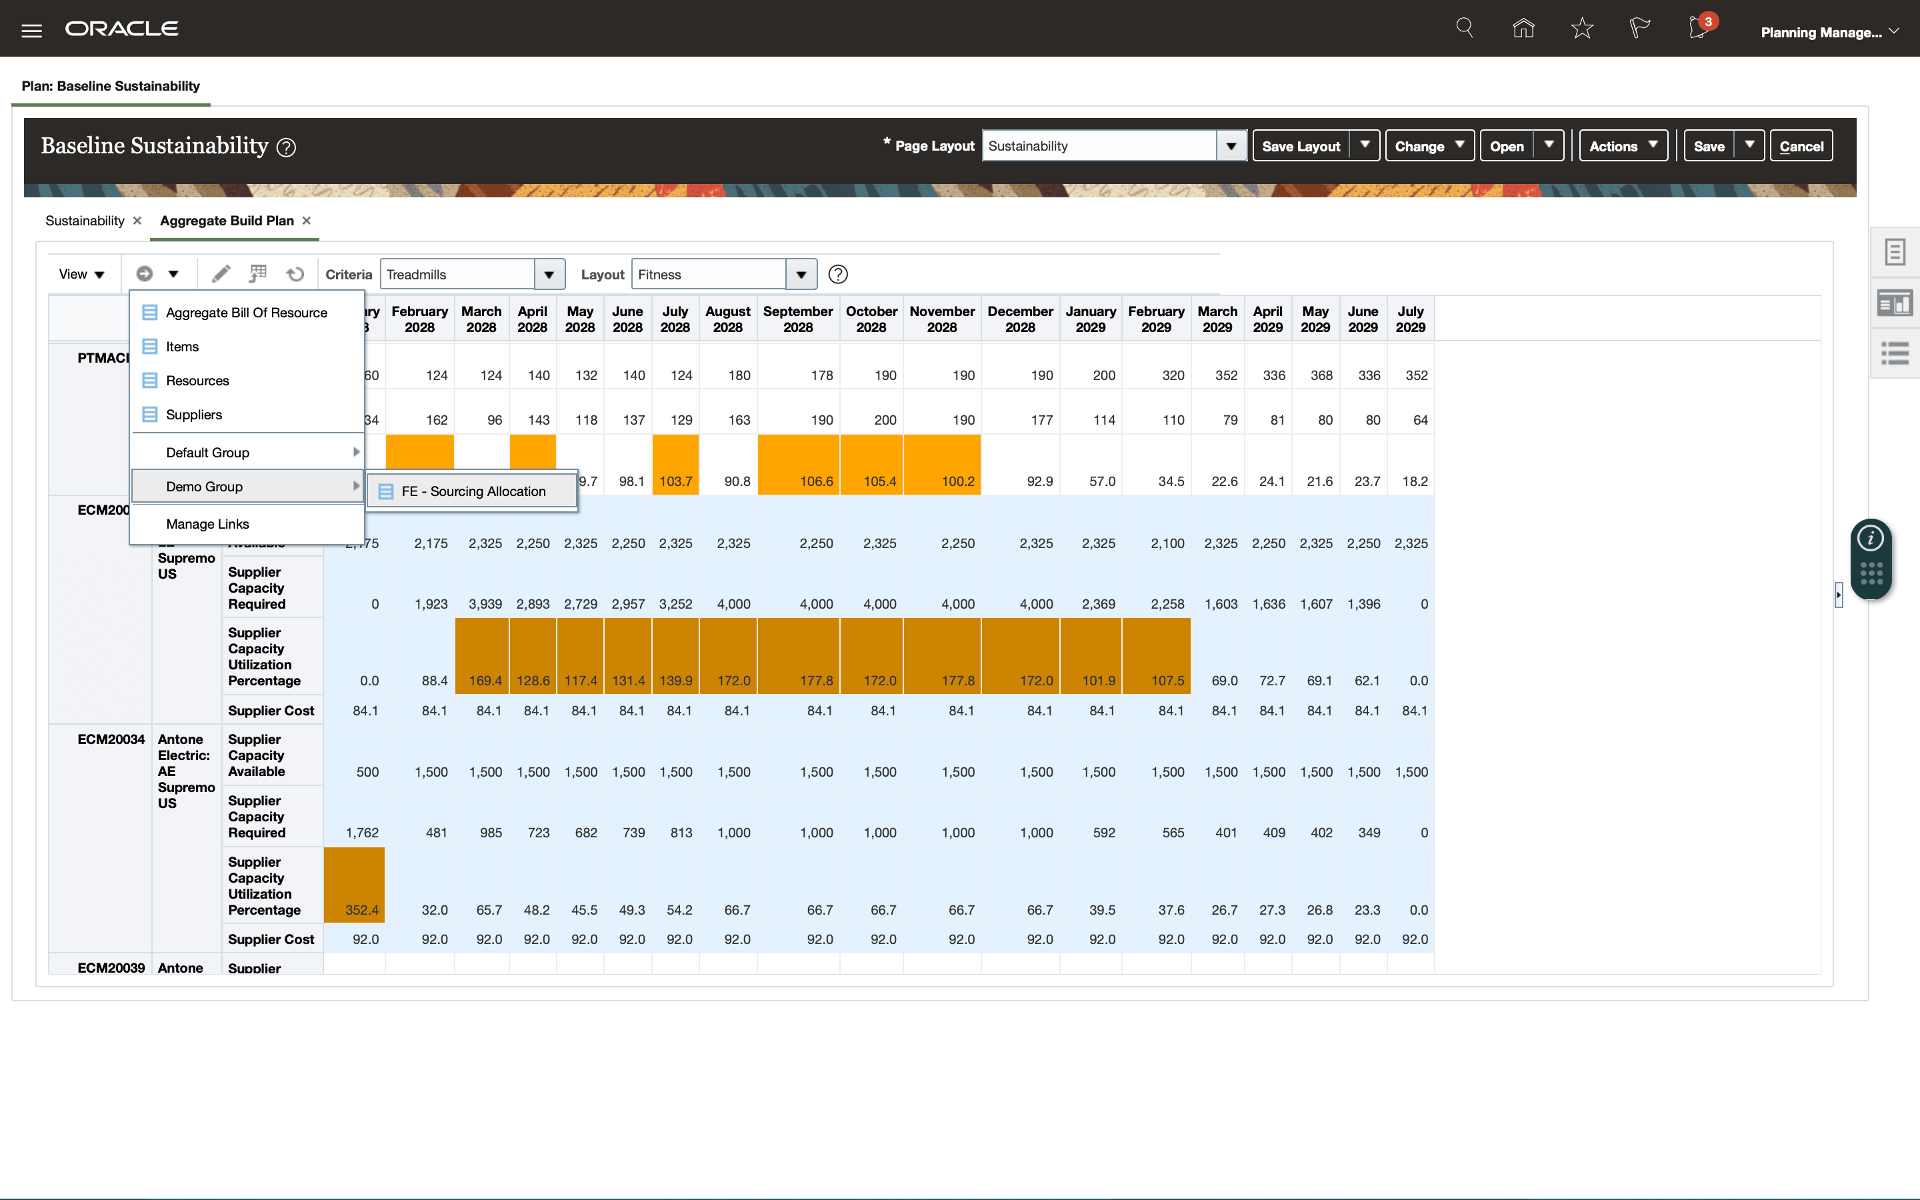
Task: Select orange 352.4 utilization cell
Action: point(355,885)
